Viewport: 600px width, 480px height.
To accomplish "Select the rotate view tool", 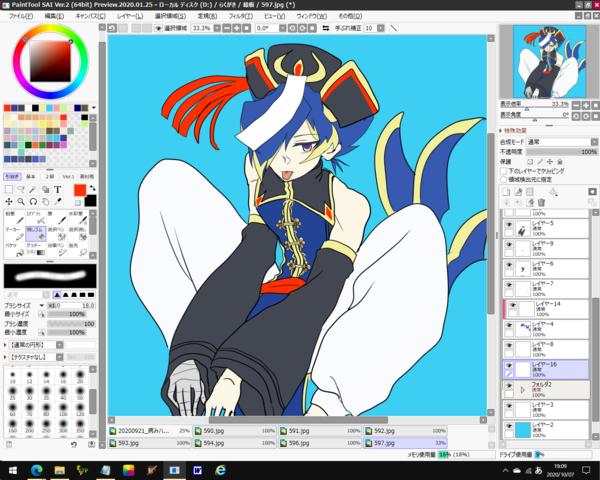I will pyautogui.click(x=33, y=201).
